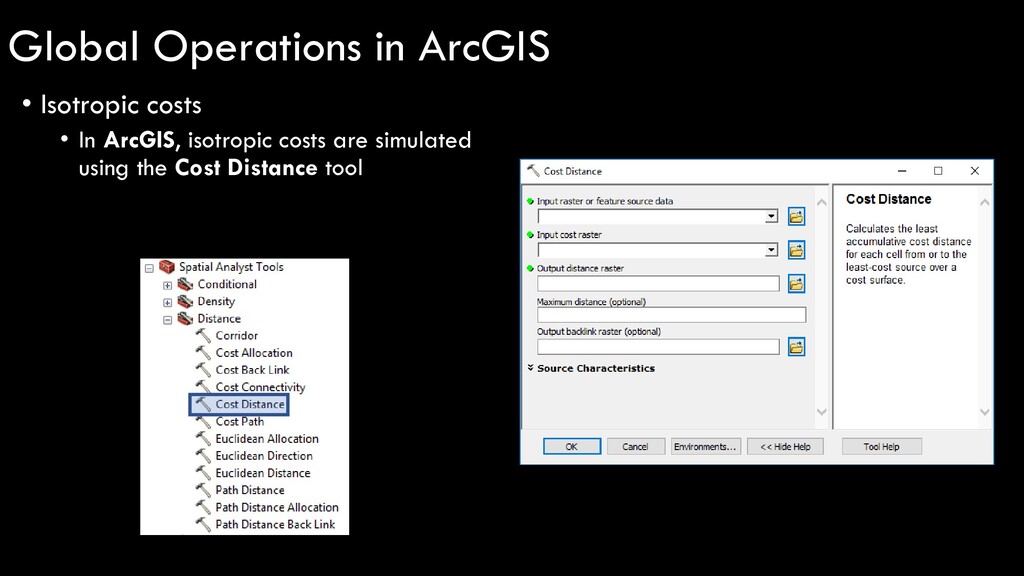Click the Conditional toolset icon

pyautogui.click(x=185, y=284)
